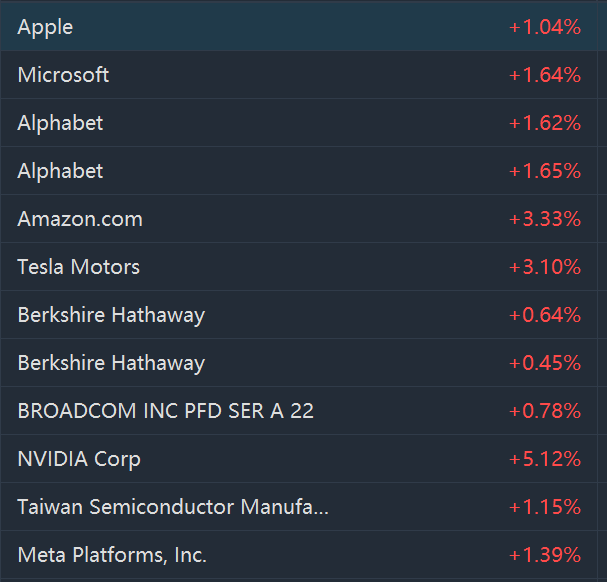Select the Alphabet row showing +1.62%
Screen dimensions: 607x582
pyautogui.click(x=60, y=123)
